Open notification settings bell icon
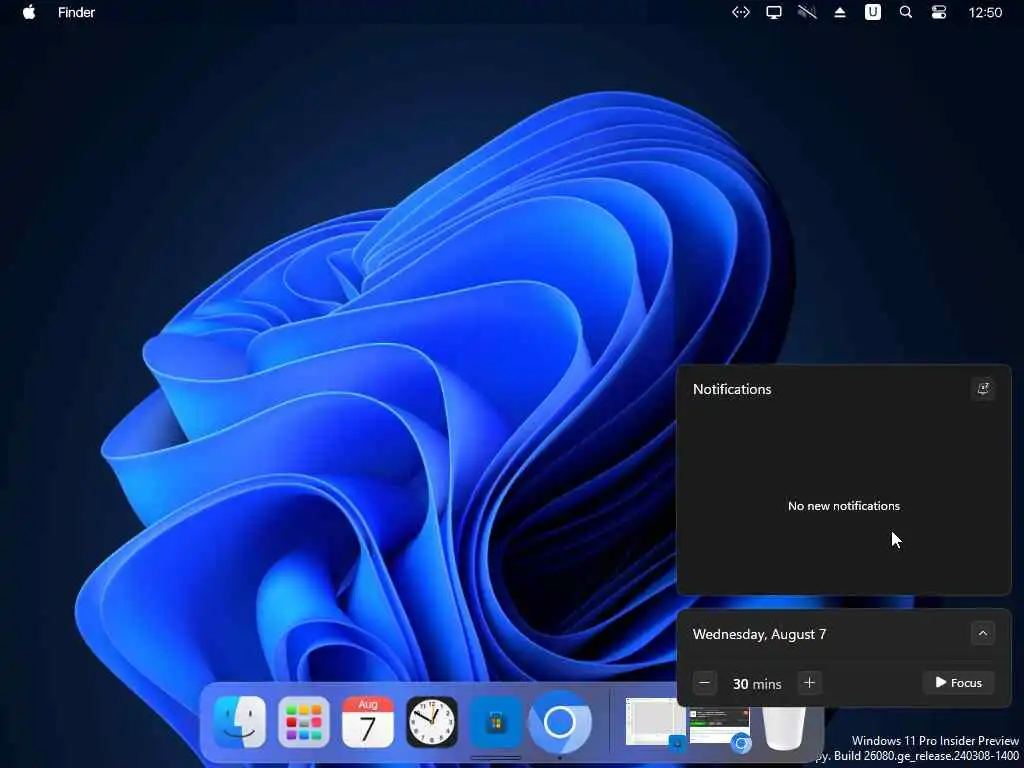1024x768 pixels. (982, 389)
